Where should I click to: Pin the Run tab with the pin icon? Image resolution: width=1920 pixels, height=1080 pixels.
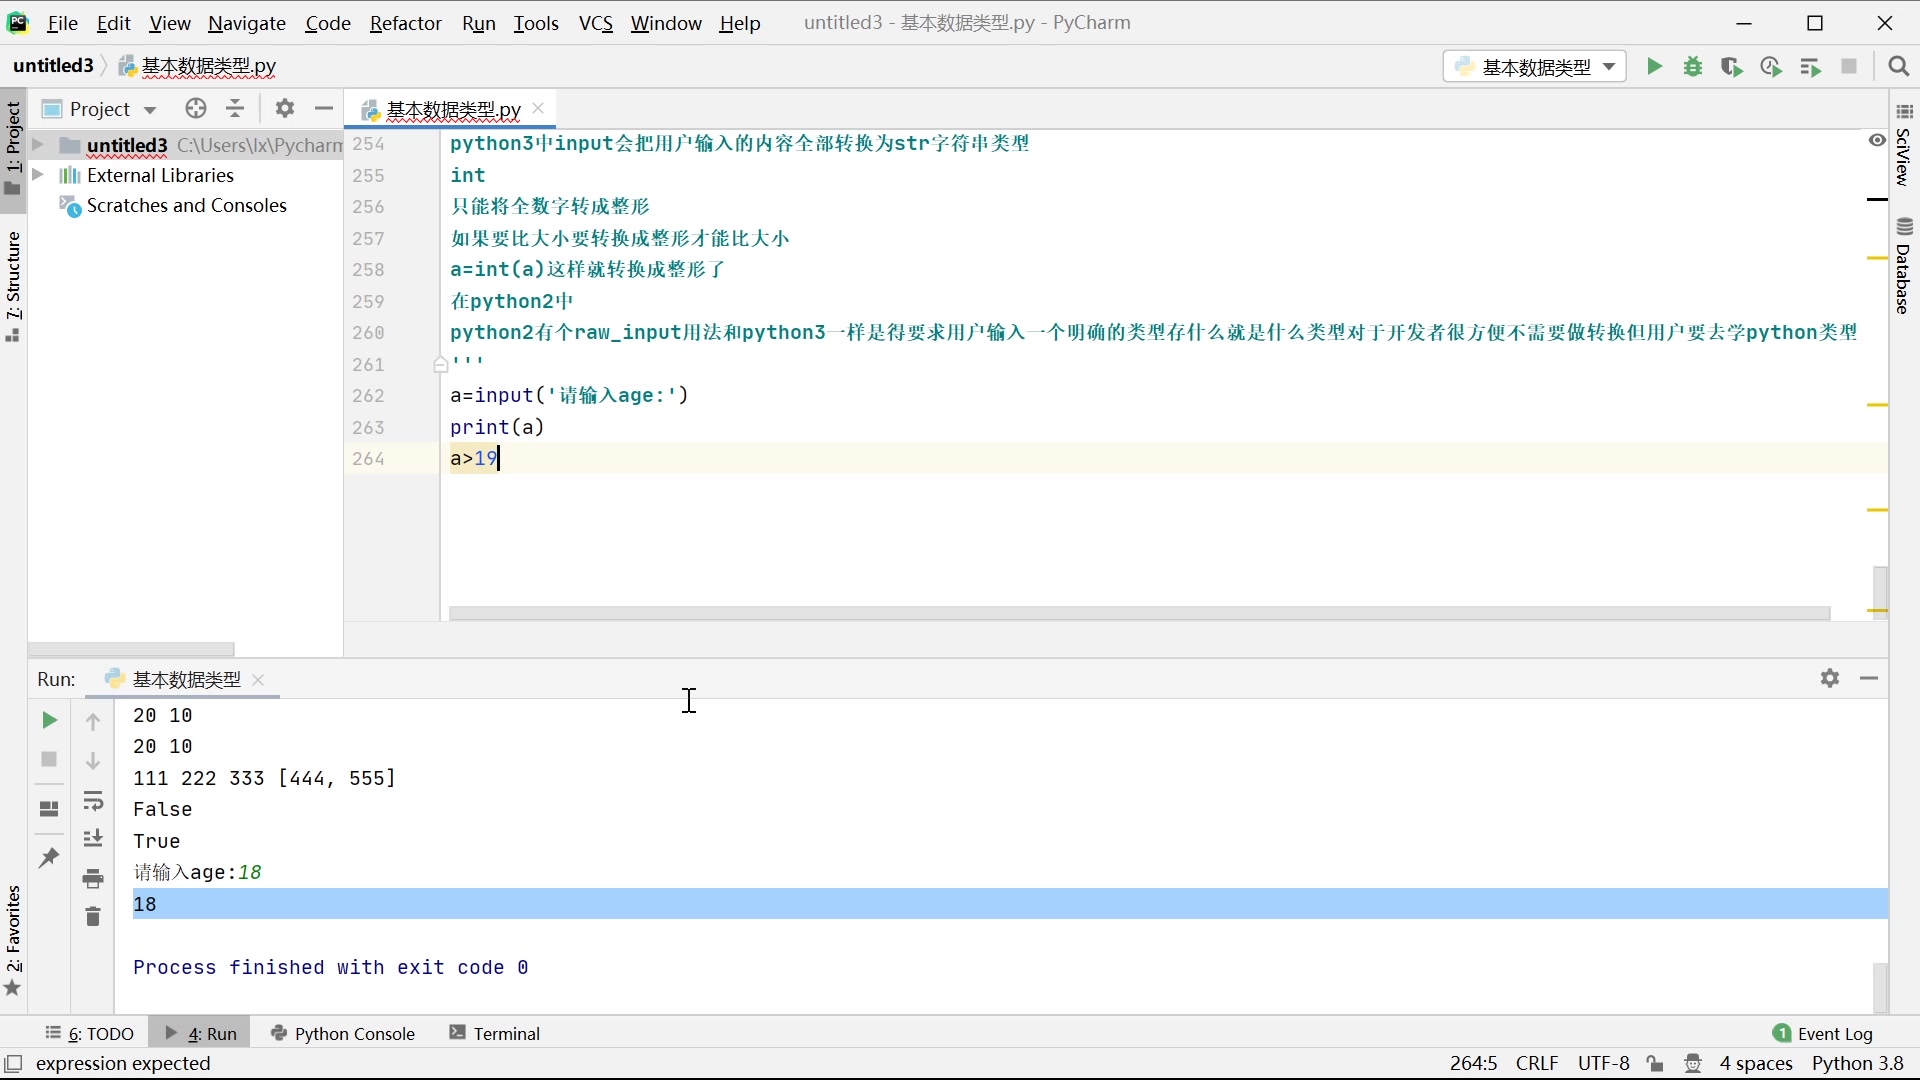click(x=48, y=858)
